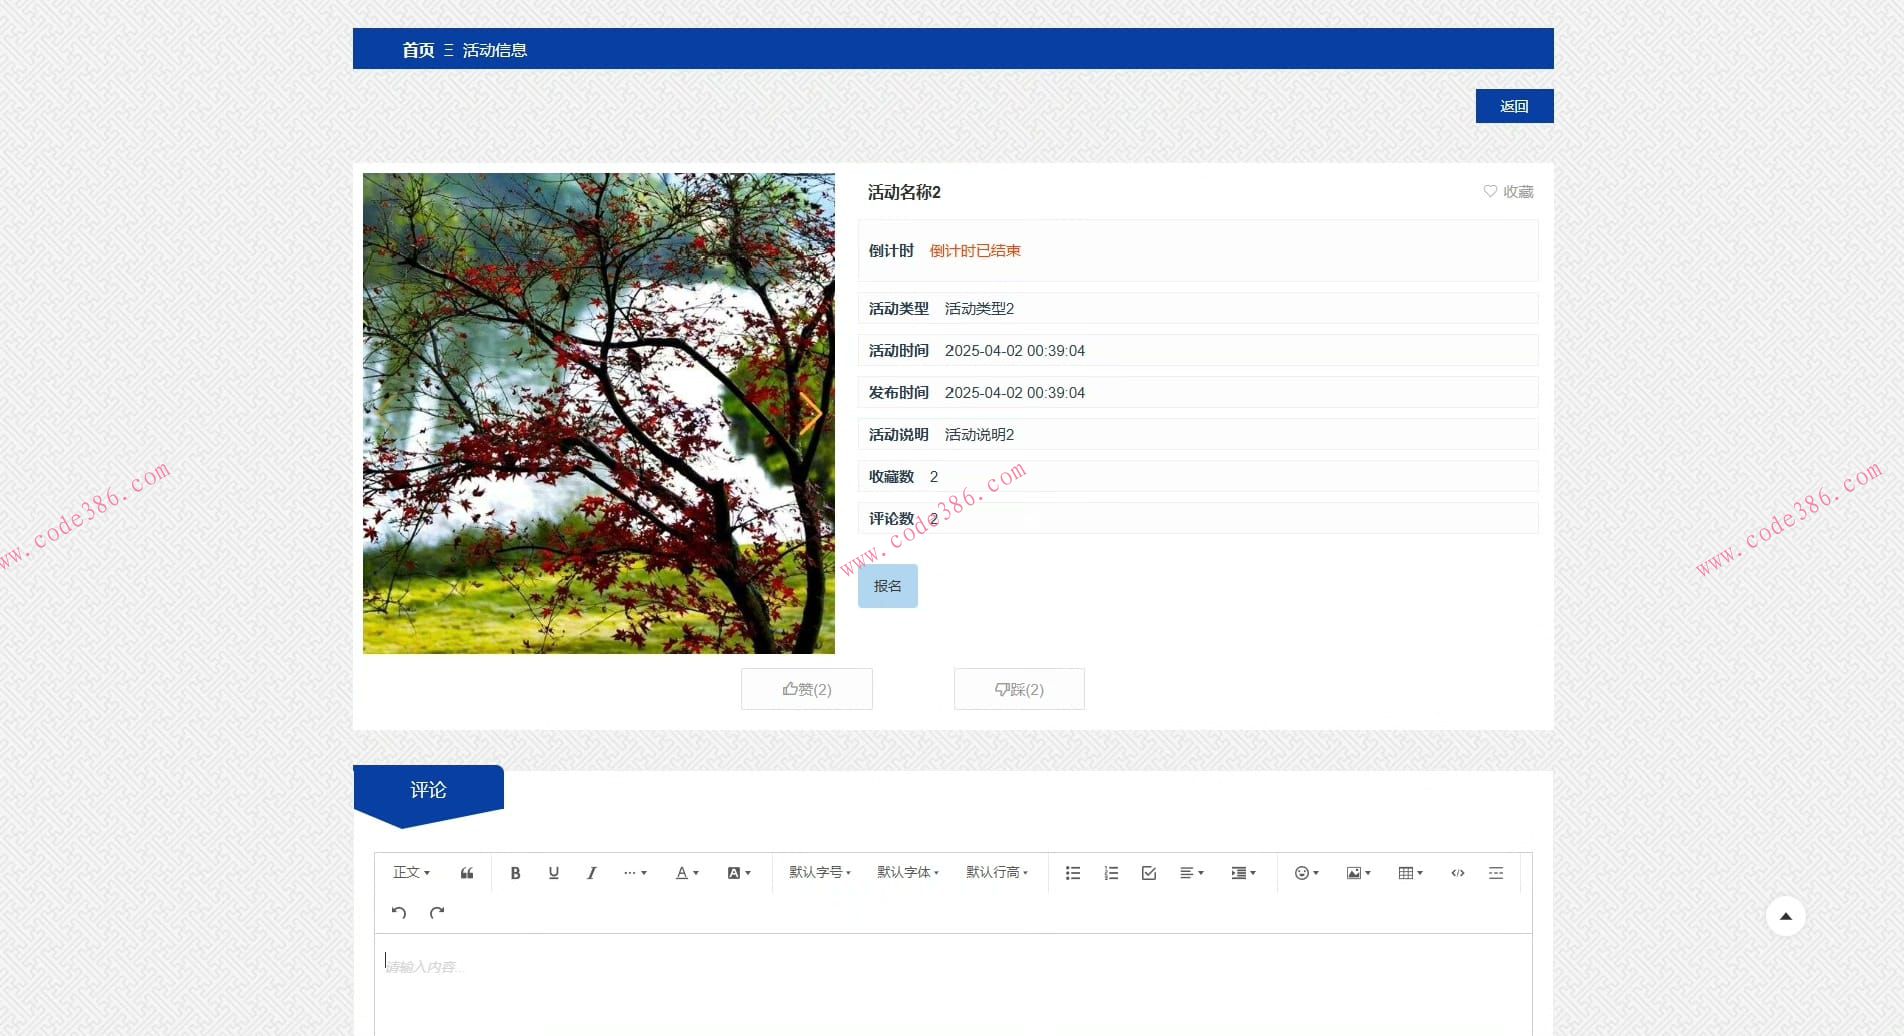The image size is (1904, 1036).
Task: Redo the last undone edit
Action: 437,912
